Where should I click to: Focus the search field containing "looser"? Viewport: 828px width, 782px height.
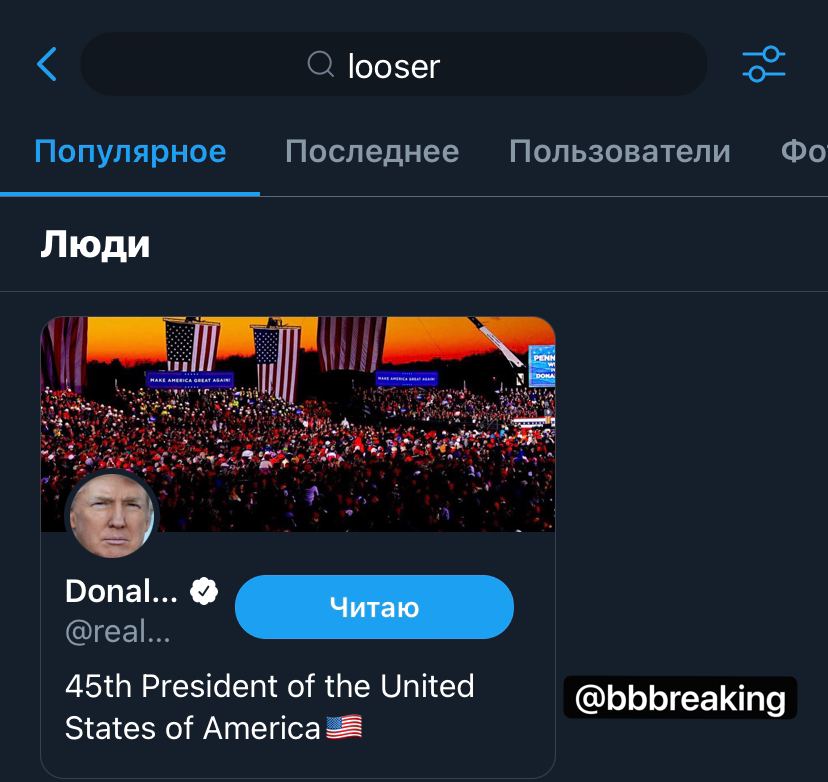coord(394,65)
